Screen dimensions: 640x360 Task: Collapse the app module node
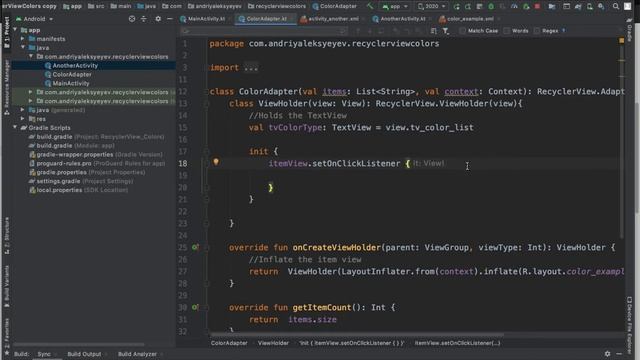point(16,30)
